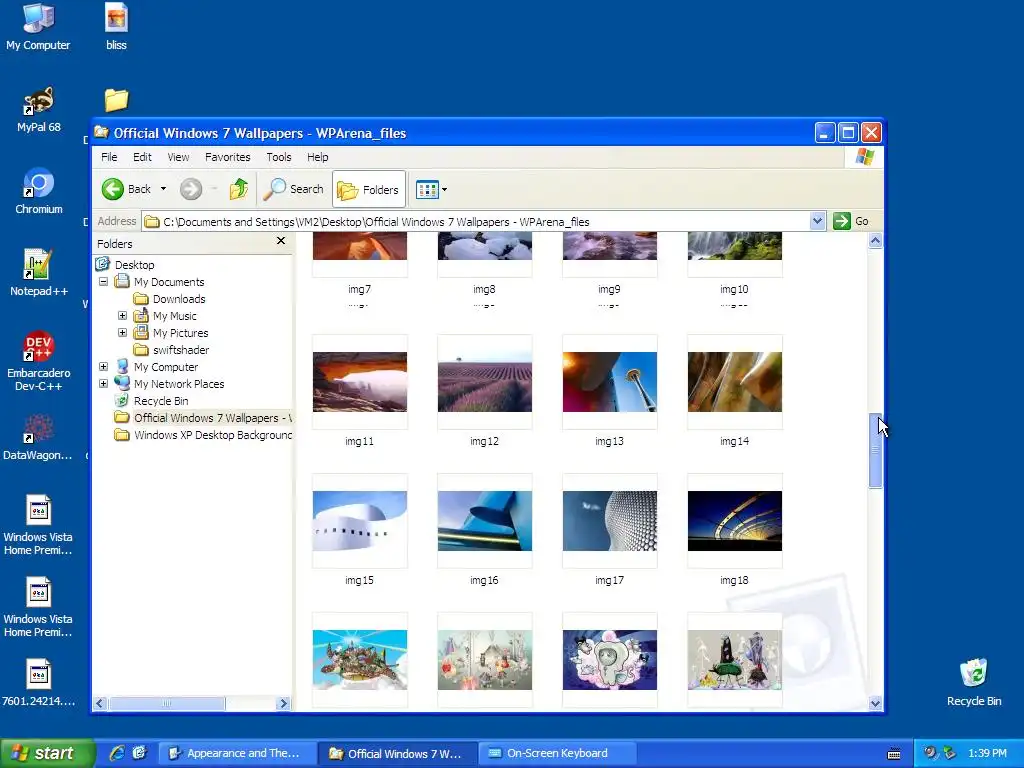Select the img15 white building thumbnail

click(360, 521)
